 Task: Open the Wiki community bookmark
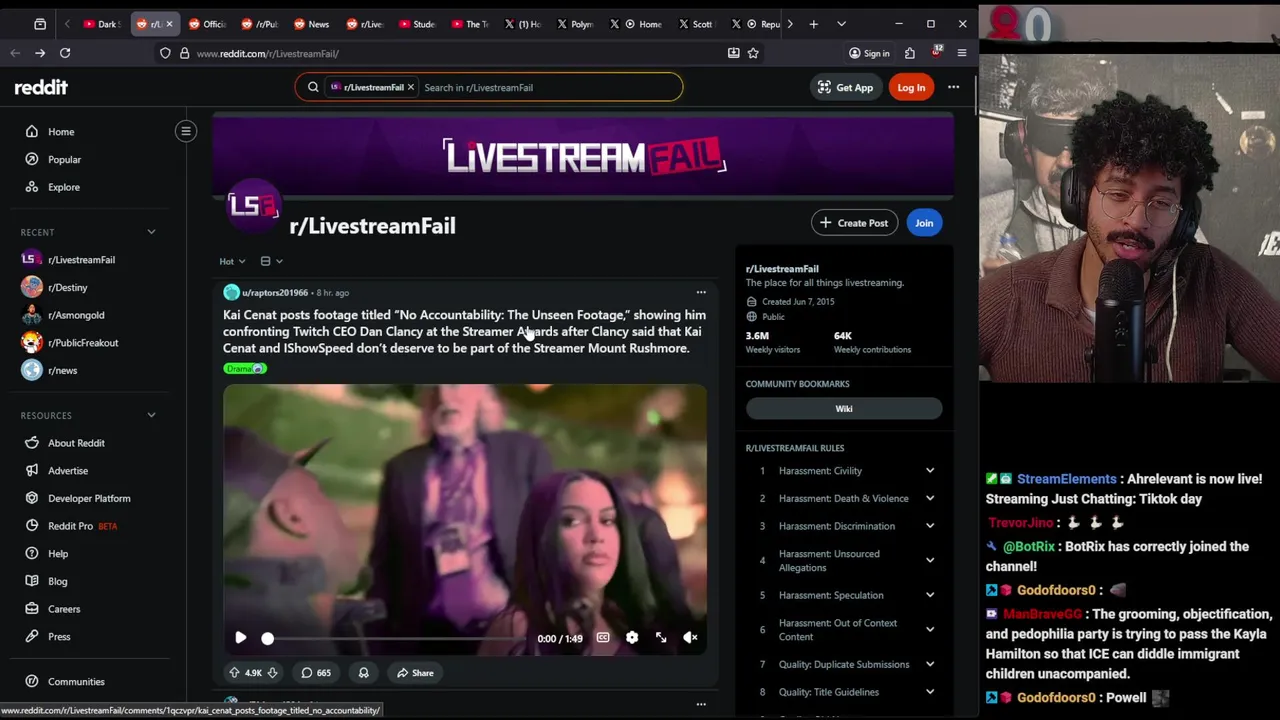coord(844,409)
